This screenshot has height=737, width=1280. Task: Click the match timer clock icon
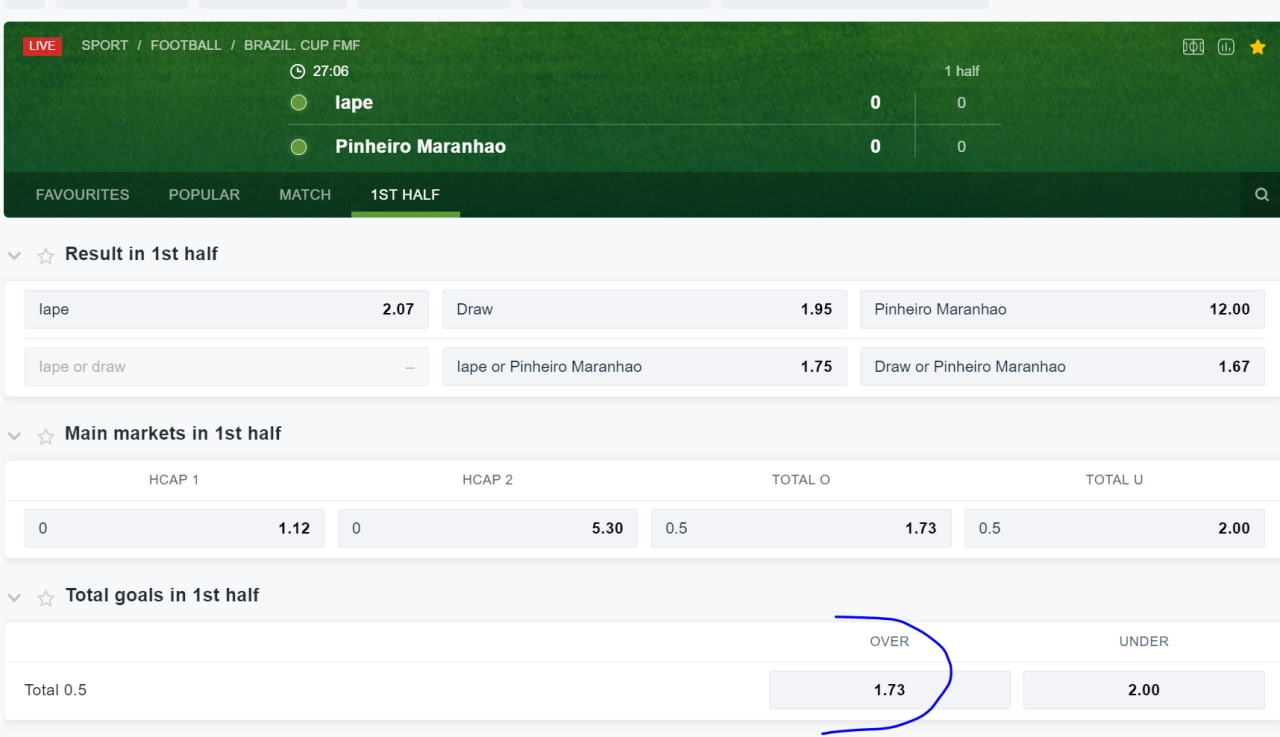297,71
